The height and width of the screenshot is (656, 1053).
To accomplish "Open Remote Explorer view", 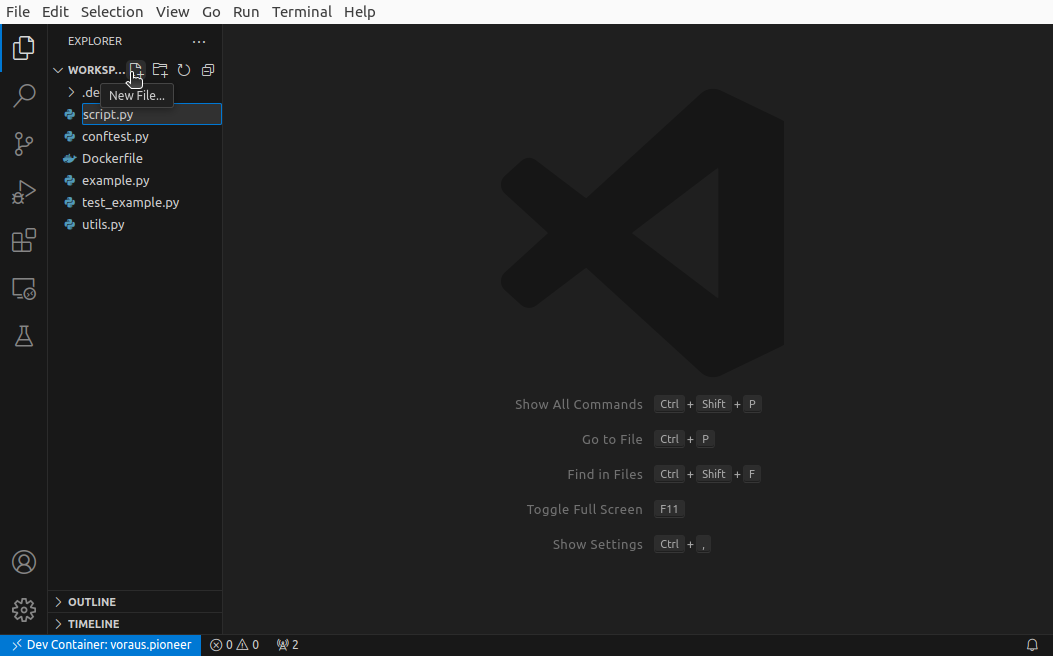I will [x=24, y=289].
